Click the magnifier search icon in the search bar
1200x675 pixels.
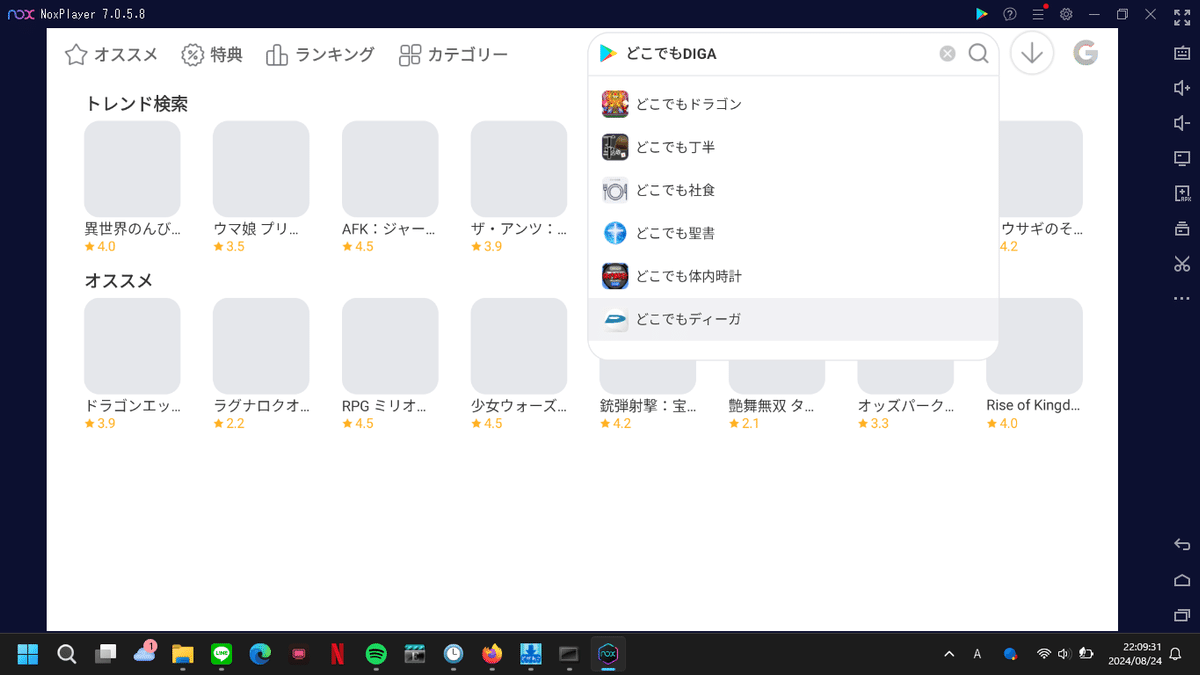click(x=978, y=53)
